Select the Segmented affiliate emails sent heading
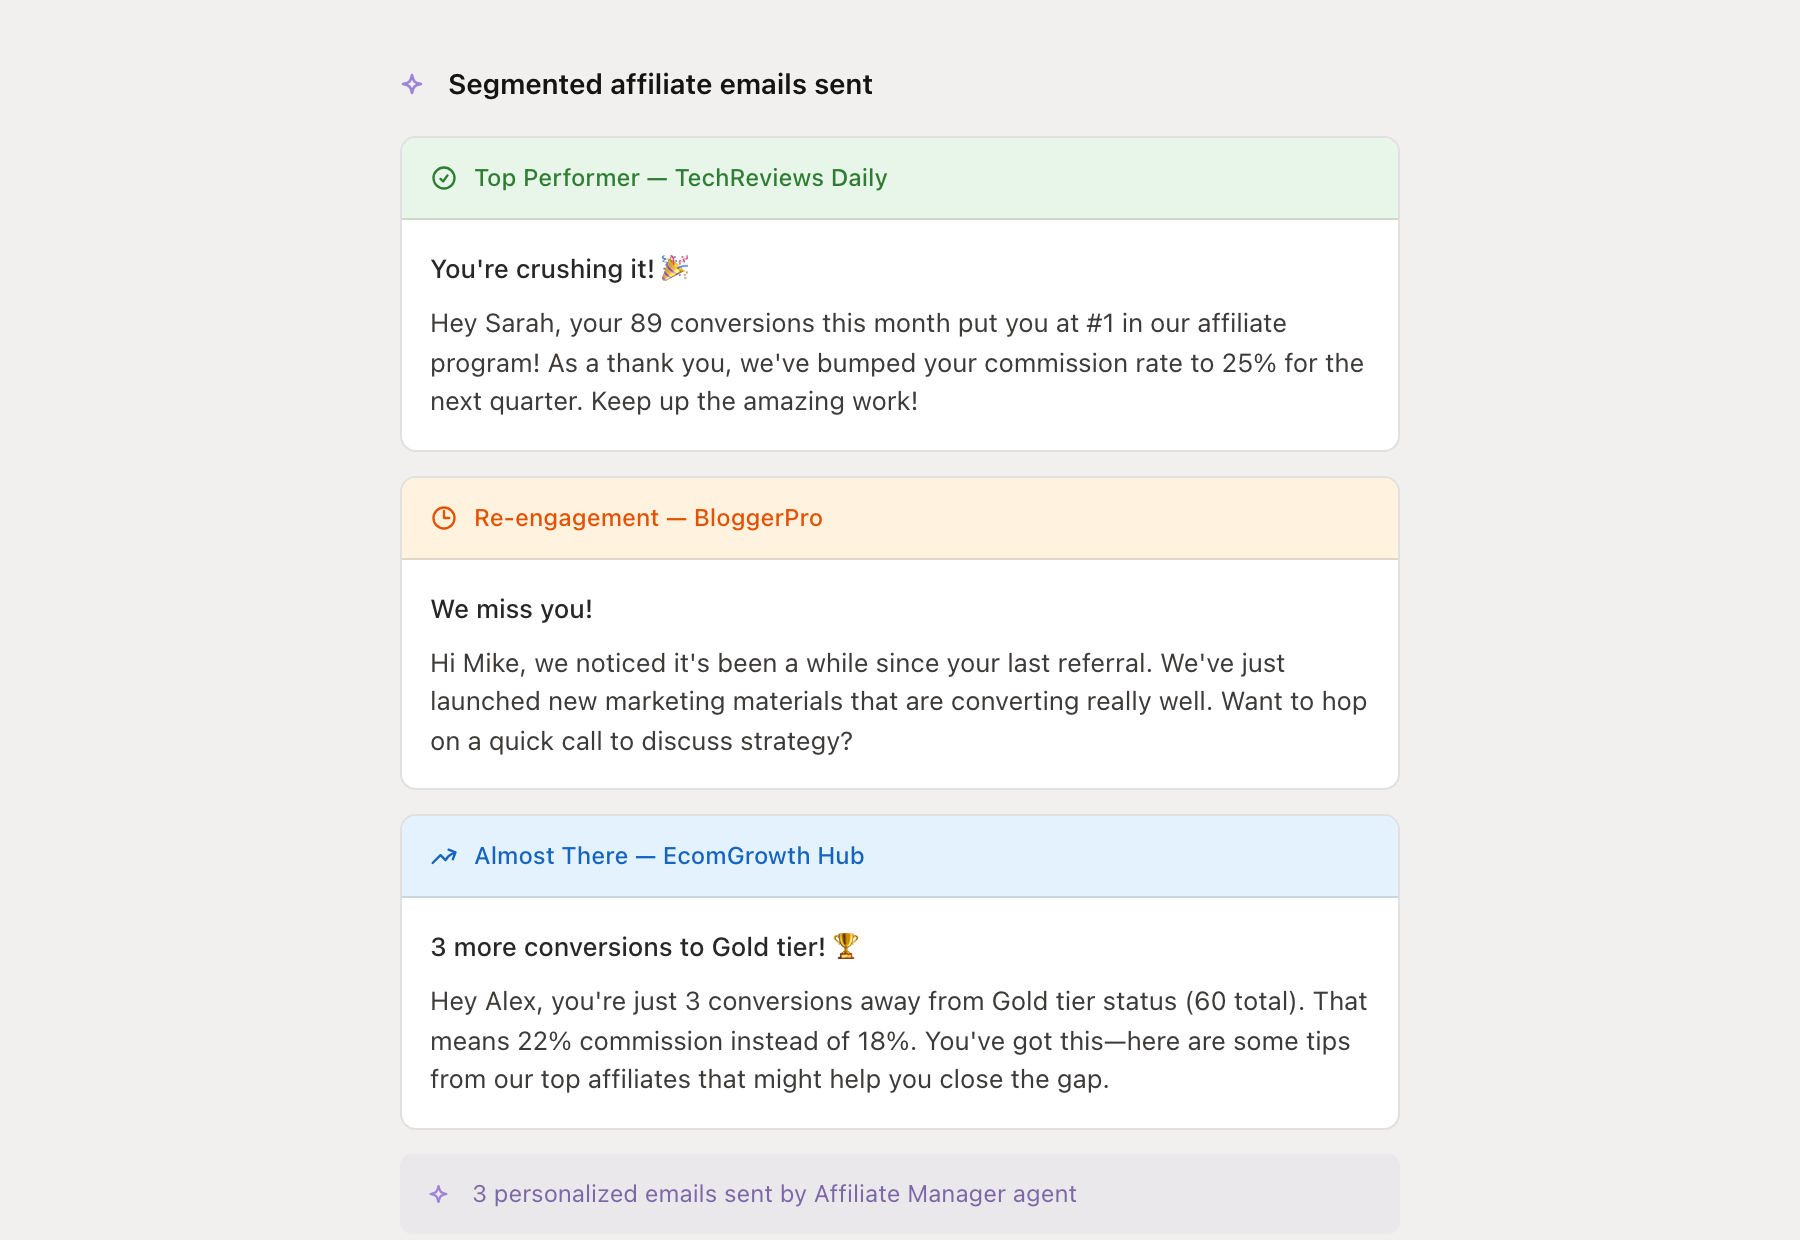 coord(661,84)
